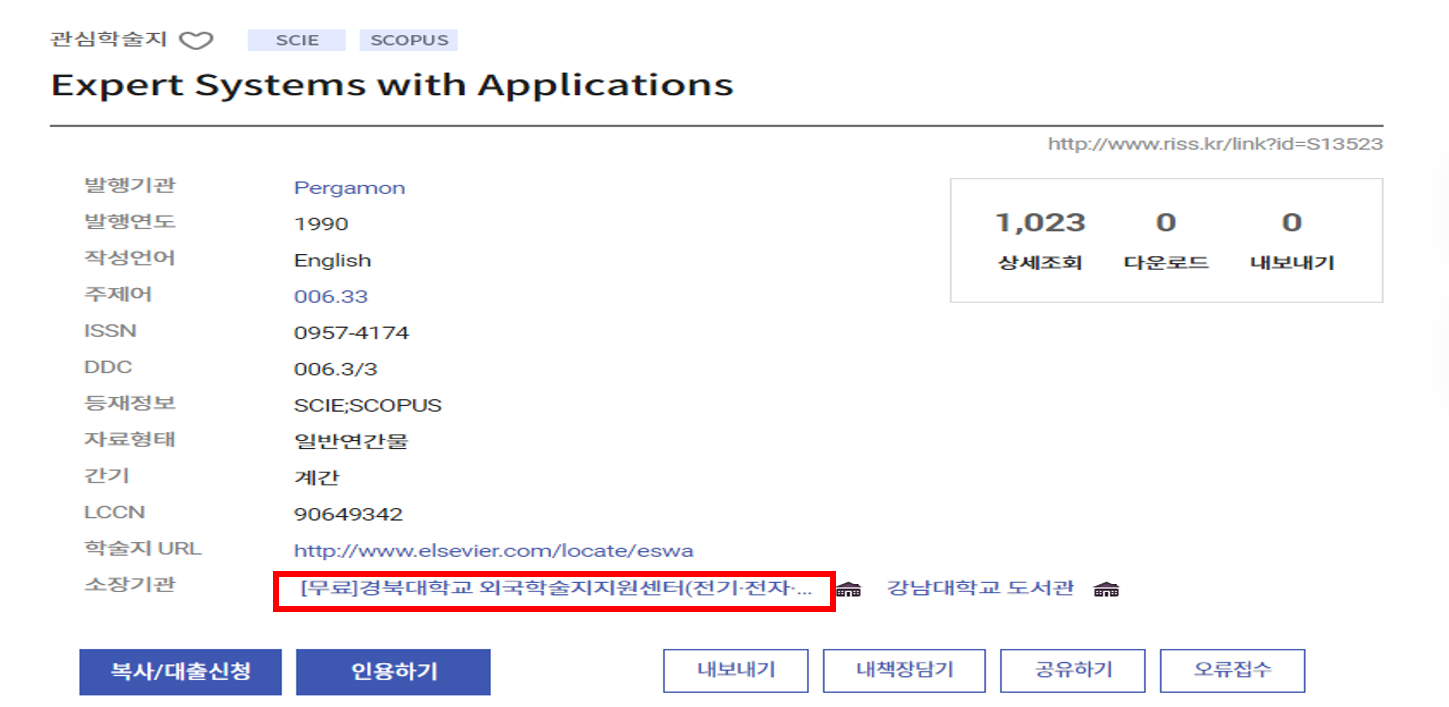Add to bookshelf with 내책장담기 button
The width and height of the screenshot is (1449, 707).
[x=904, y=670]
